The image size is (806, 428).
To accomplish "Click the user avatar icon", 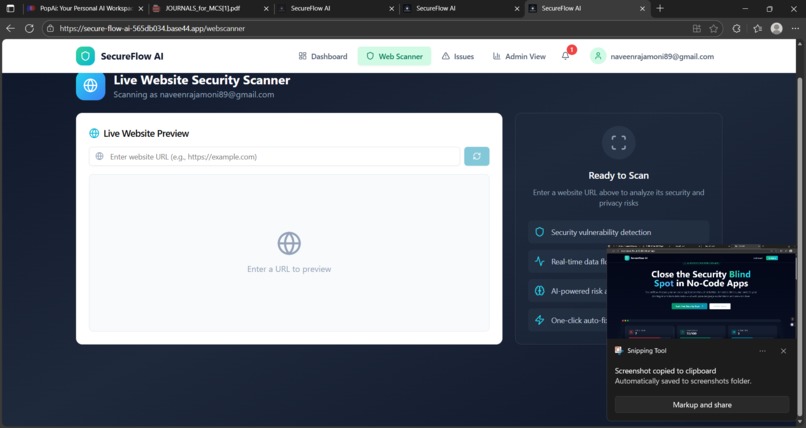I will click(x=598, y=56).
